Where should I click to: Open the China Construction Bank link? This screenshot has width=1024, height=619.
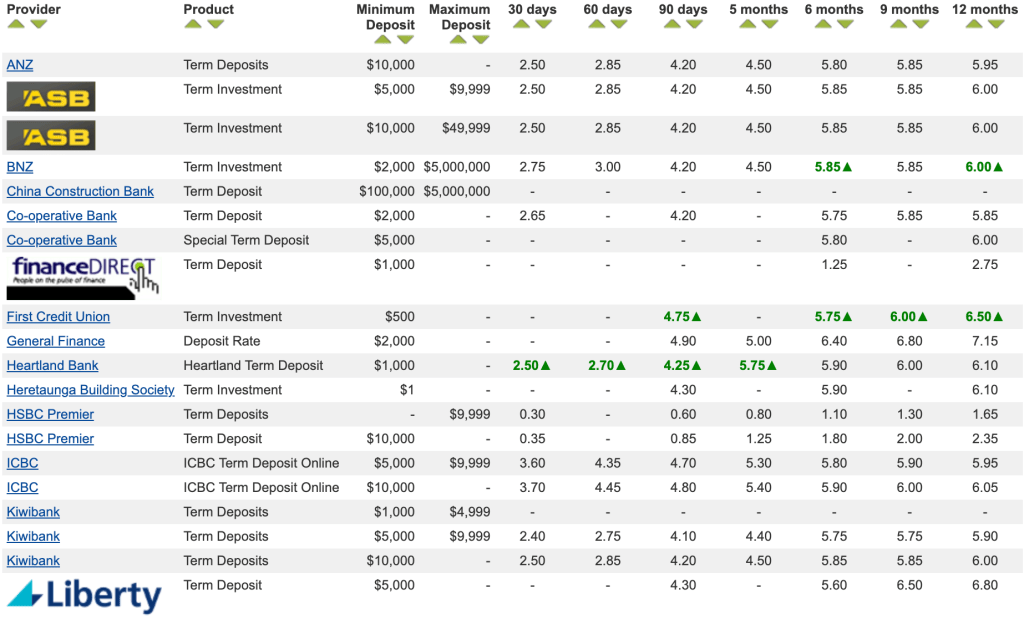[80, 191]
